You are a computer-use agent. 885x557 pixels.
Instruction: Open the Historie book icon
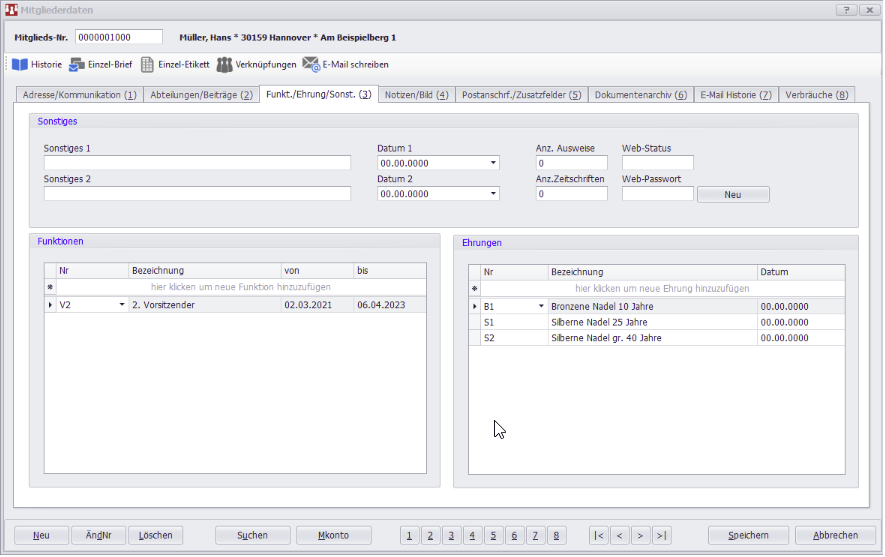[21, 64]
